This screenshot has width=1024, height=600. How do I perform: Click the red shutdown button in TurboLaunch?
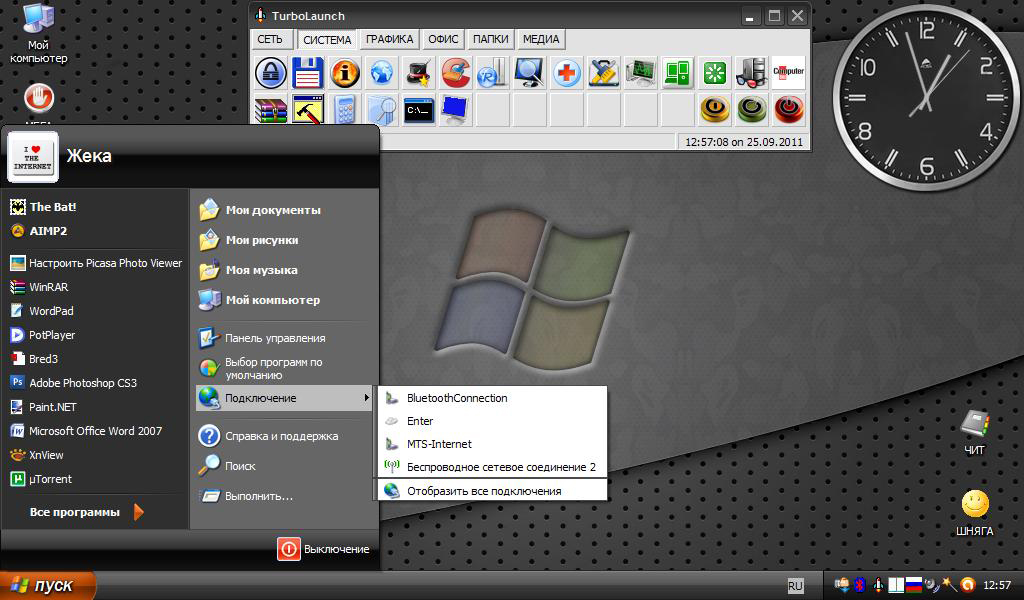(789, 109)
